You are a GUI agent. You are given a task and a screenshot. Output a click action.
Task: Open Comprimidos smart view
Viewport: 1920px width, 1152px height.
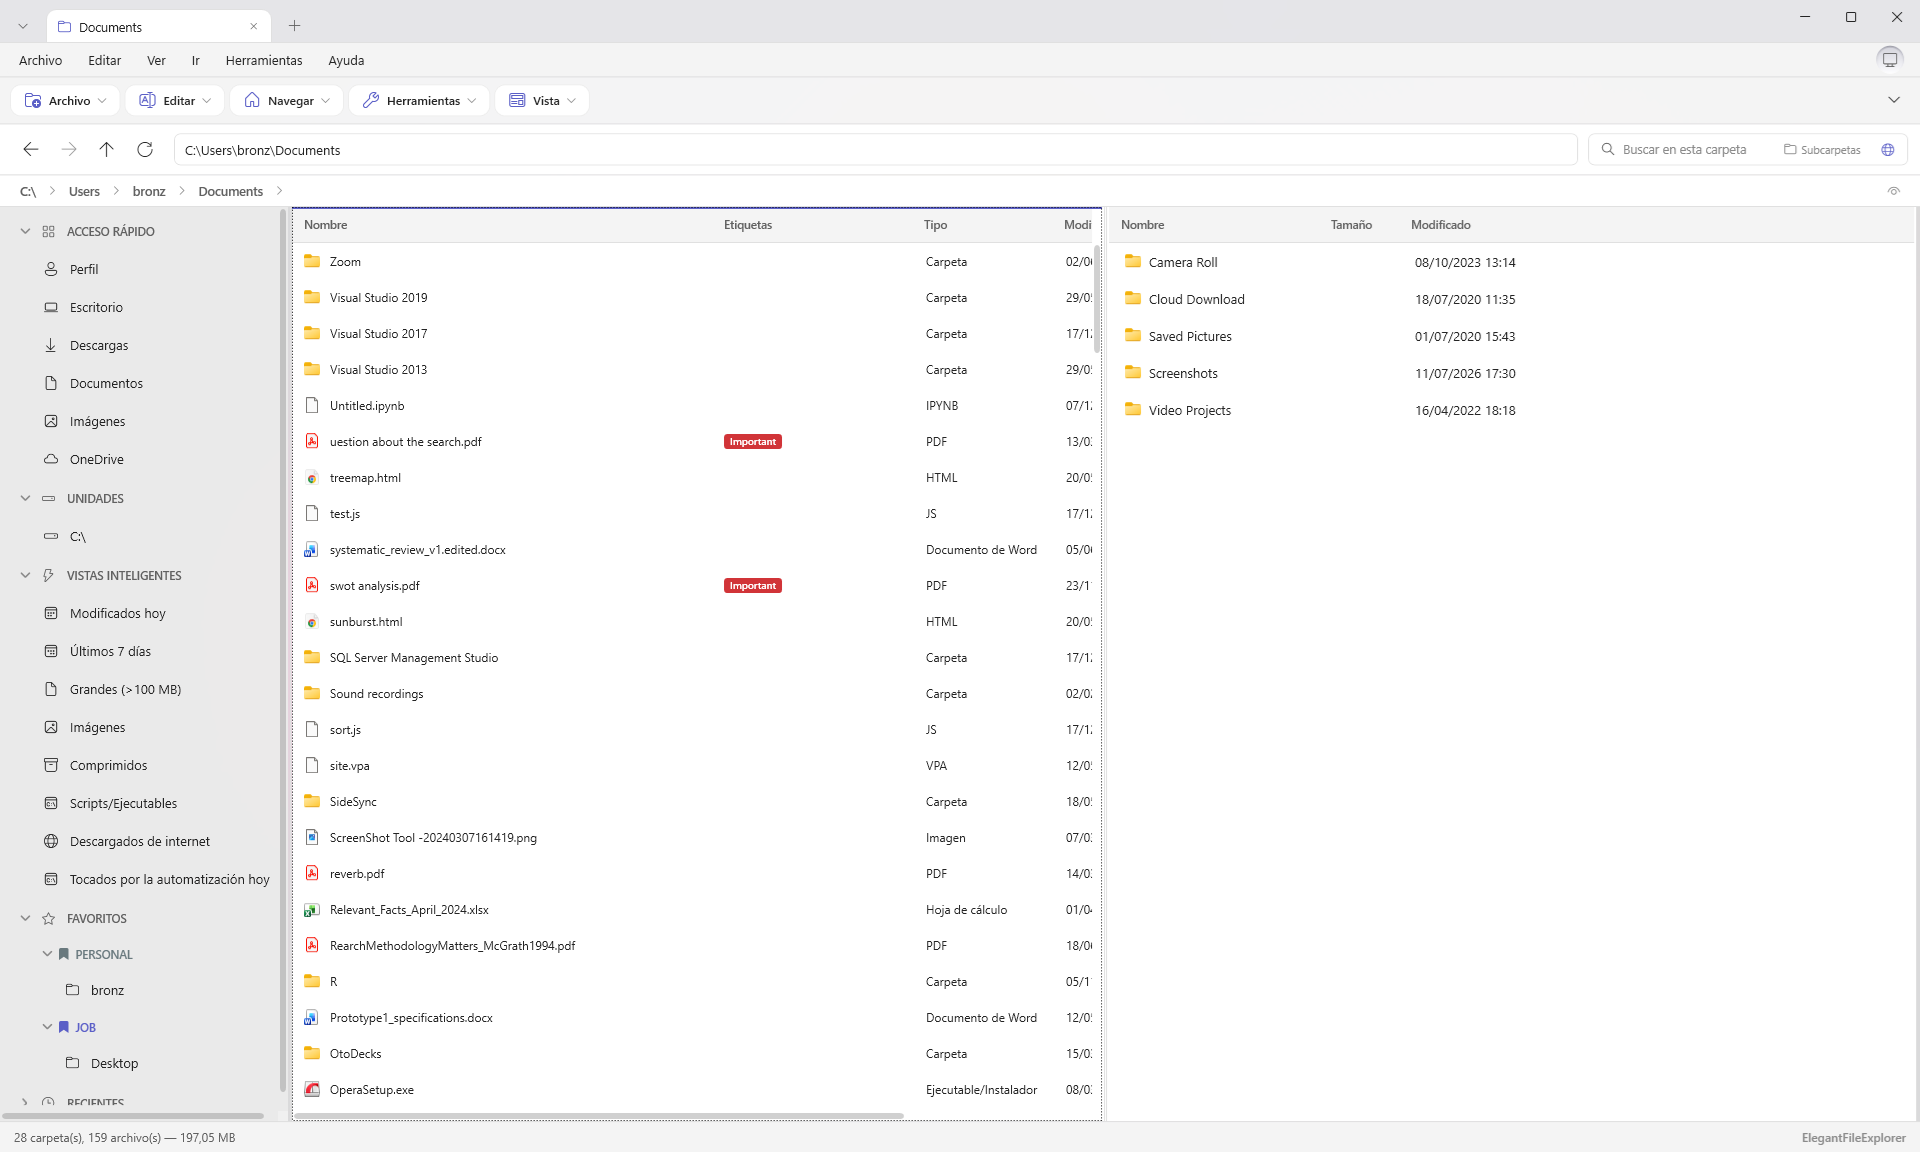point(108,765)
